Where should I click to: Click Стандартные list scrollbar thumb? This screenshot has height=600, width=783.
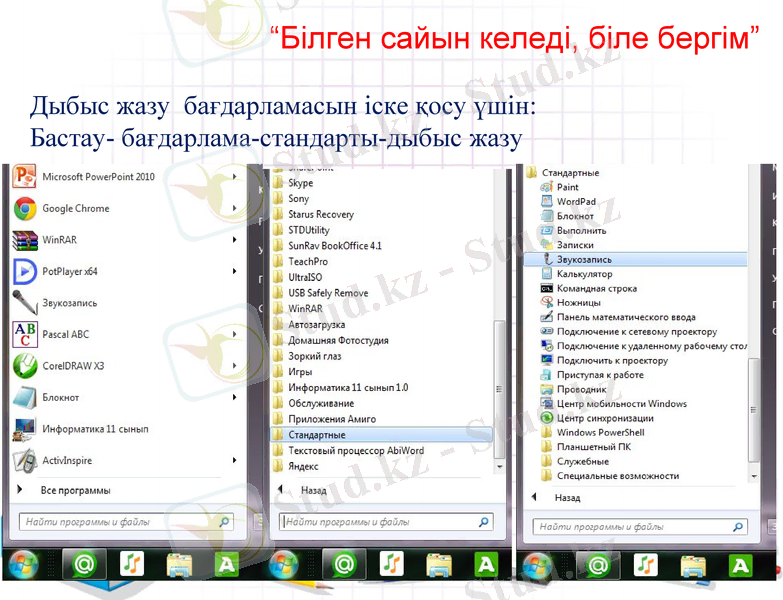click(754, 410)
